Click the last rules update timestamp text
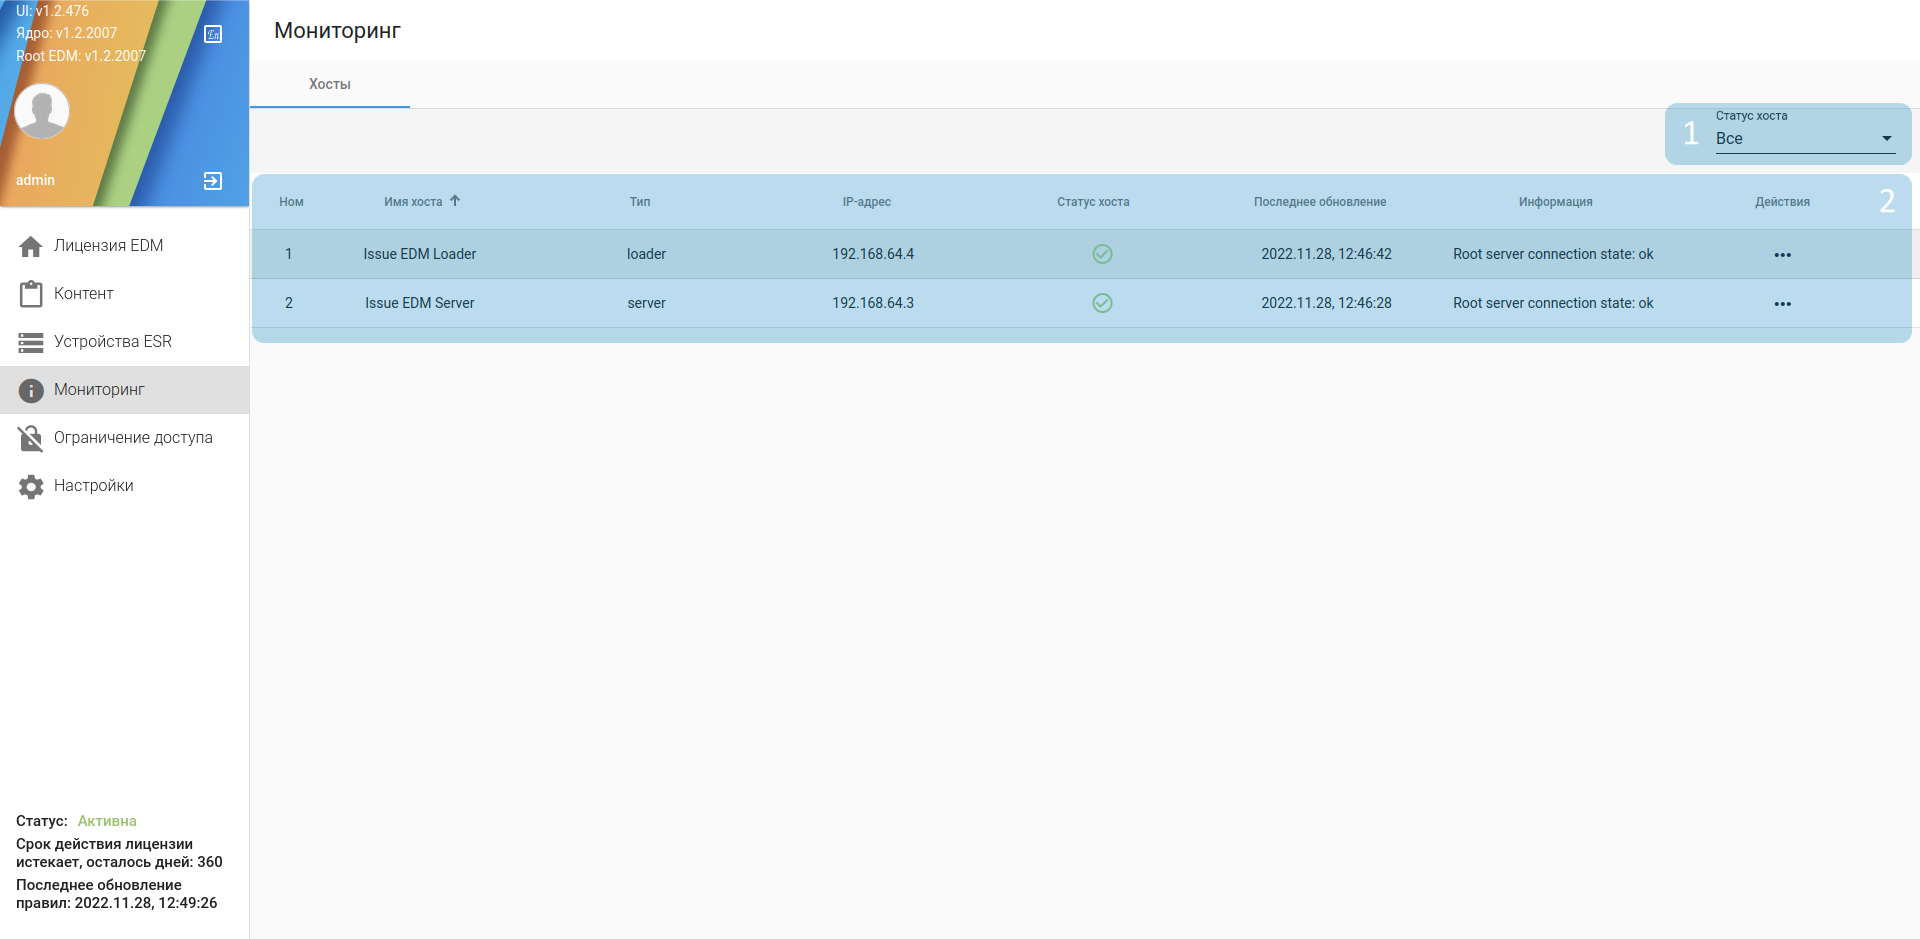Screen dimensions: 1920x939 click(116, 894)
